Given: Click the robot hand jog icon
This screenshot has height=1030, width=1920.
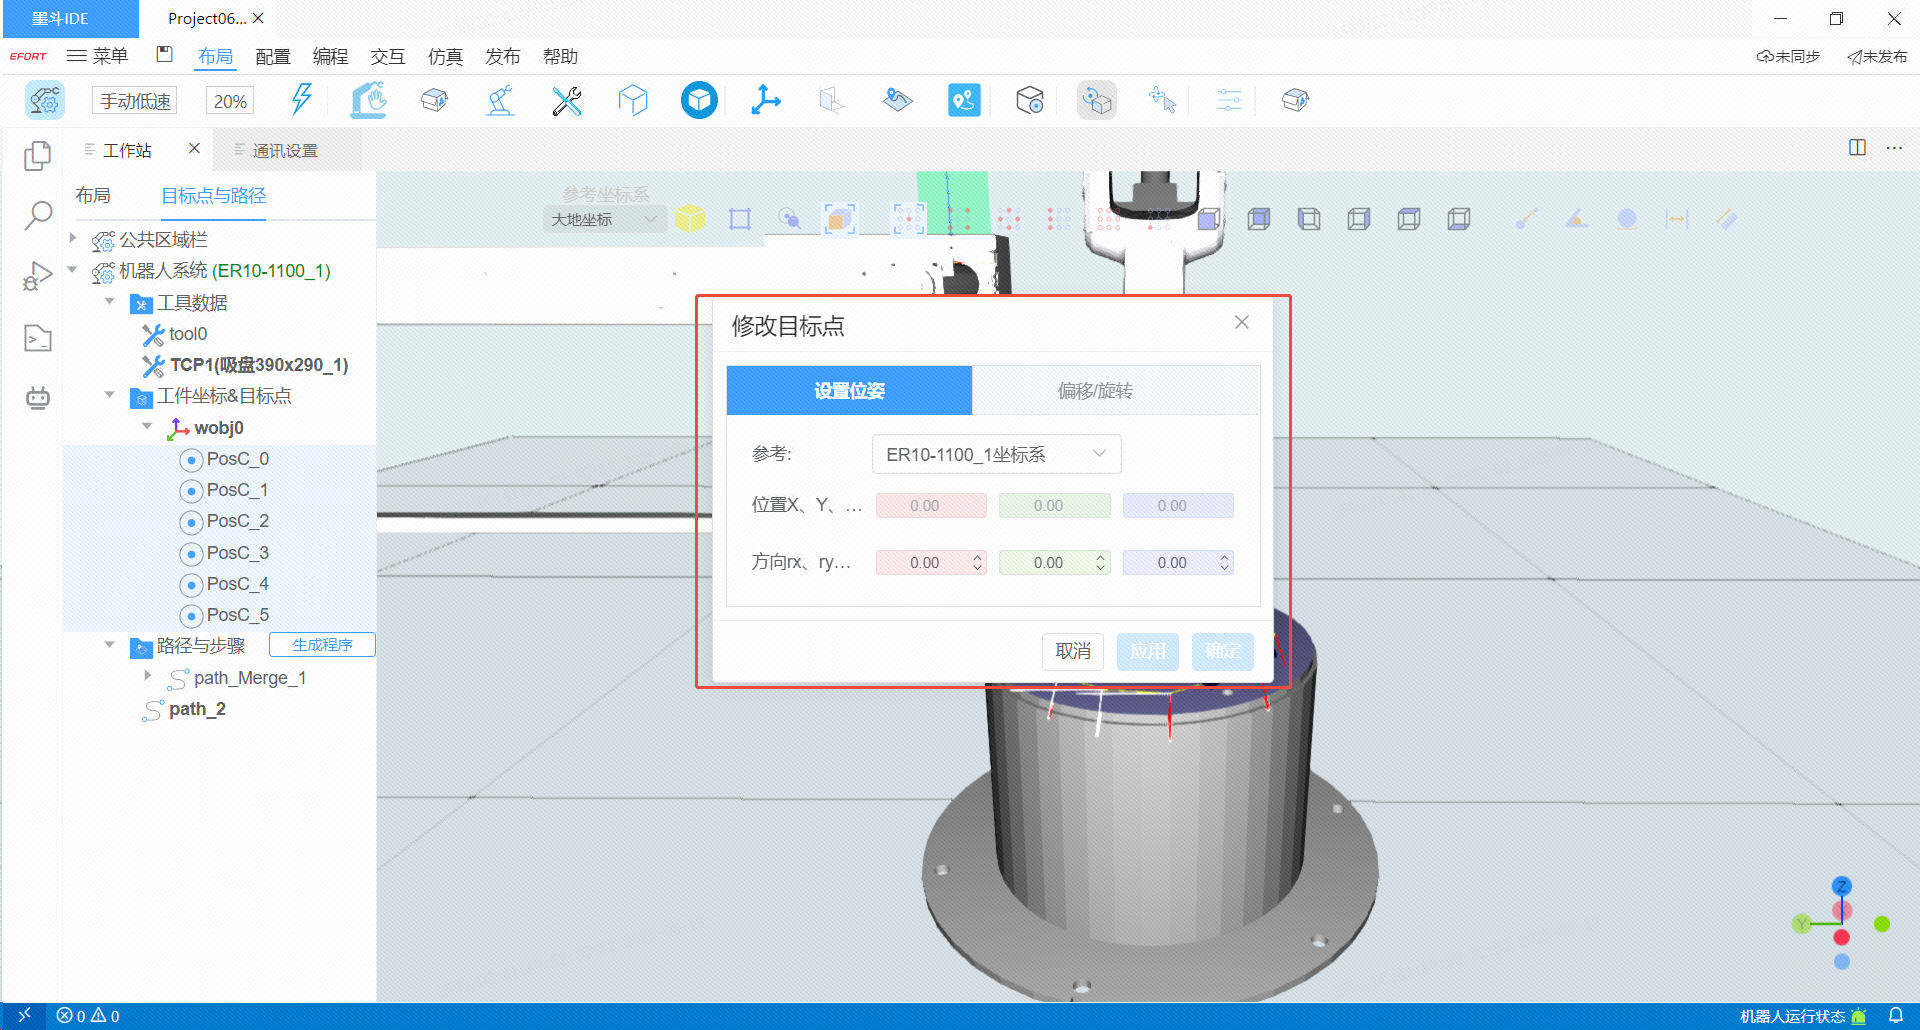Looking at the screenshot, I should coord(368,100).
